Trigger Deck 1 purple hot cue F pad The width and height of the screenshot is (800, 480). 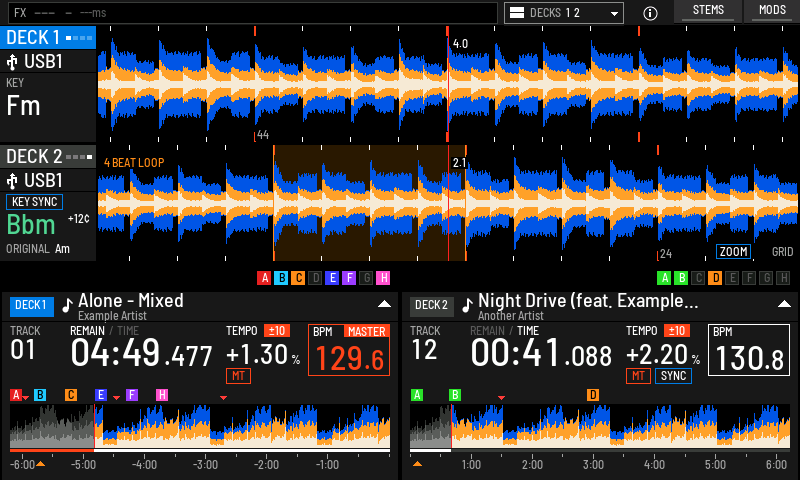349,278
